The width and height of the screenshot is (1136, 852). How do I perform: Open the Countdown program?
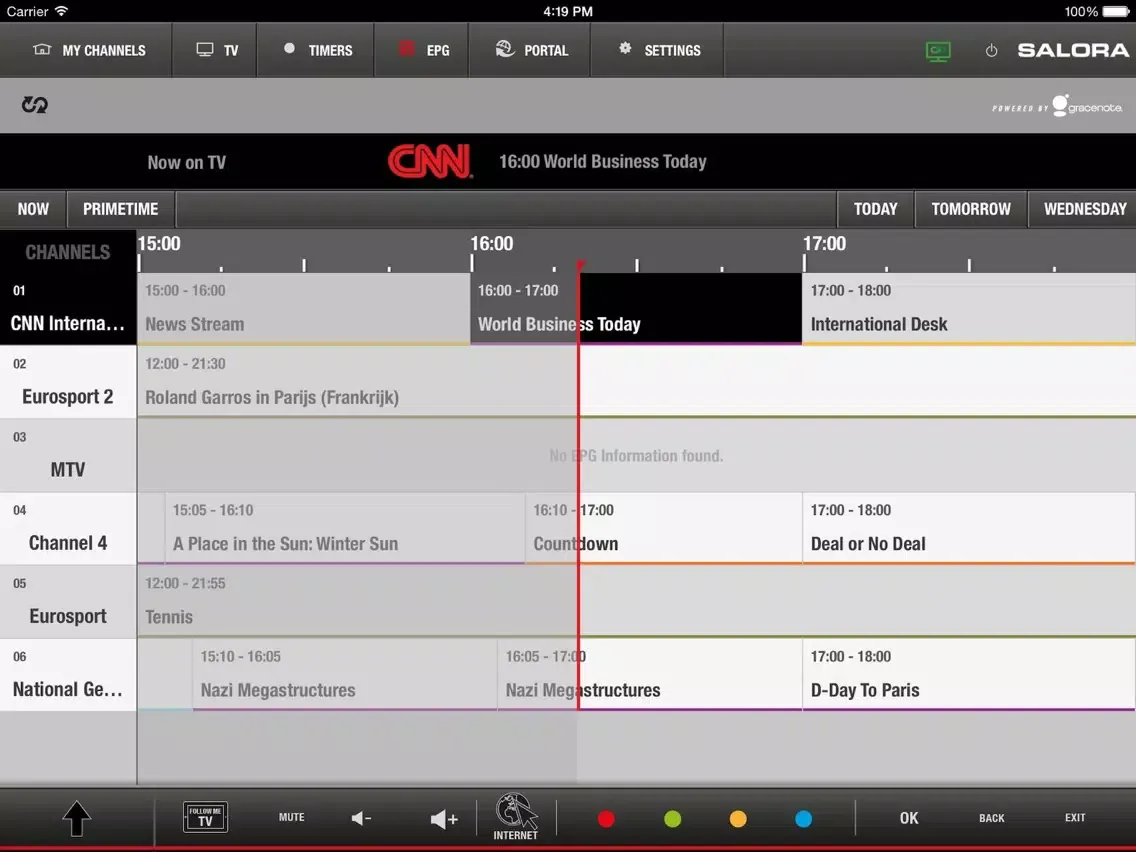click(x=664, y=528)
